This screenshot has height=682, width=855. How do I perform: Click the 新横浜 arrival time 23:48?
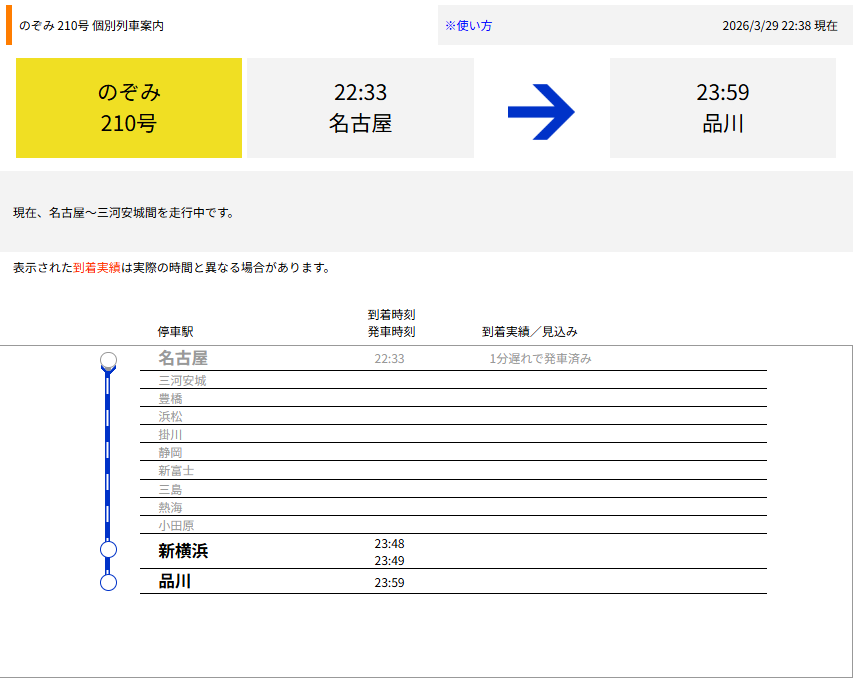coord(389,544)
